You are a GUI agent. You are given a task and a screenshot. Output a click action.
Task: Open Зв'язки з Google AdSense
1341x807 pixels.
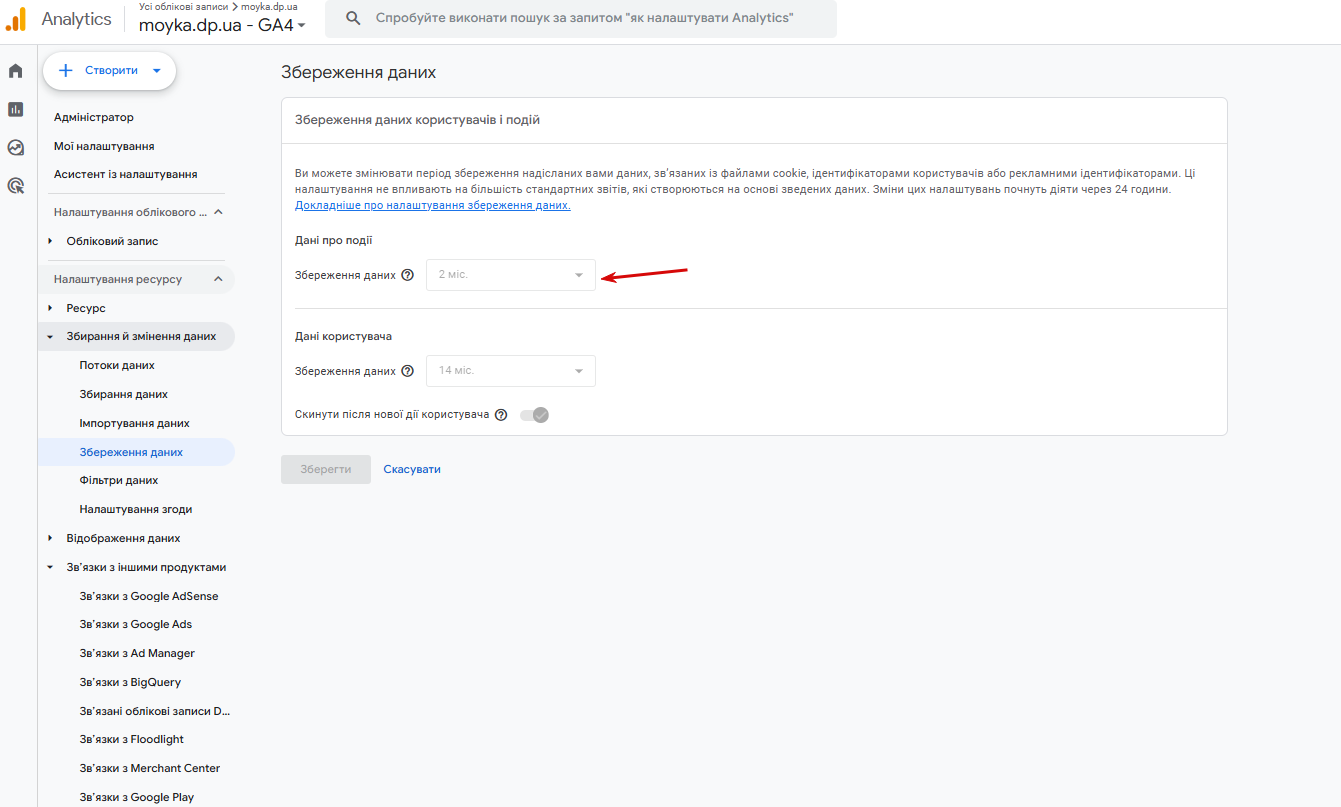[x=149, y=596]
